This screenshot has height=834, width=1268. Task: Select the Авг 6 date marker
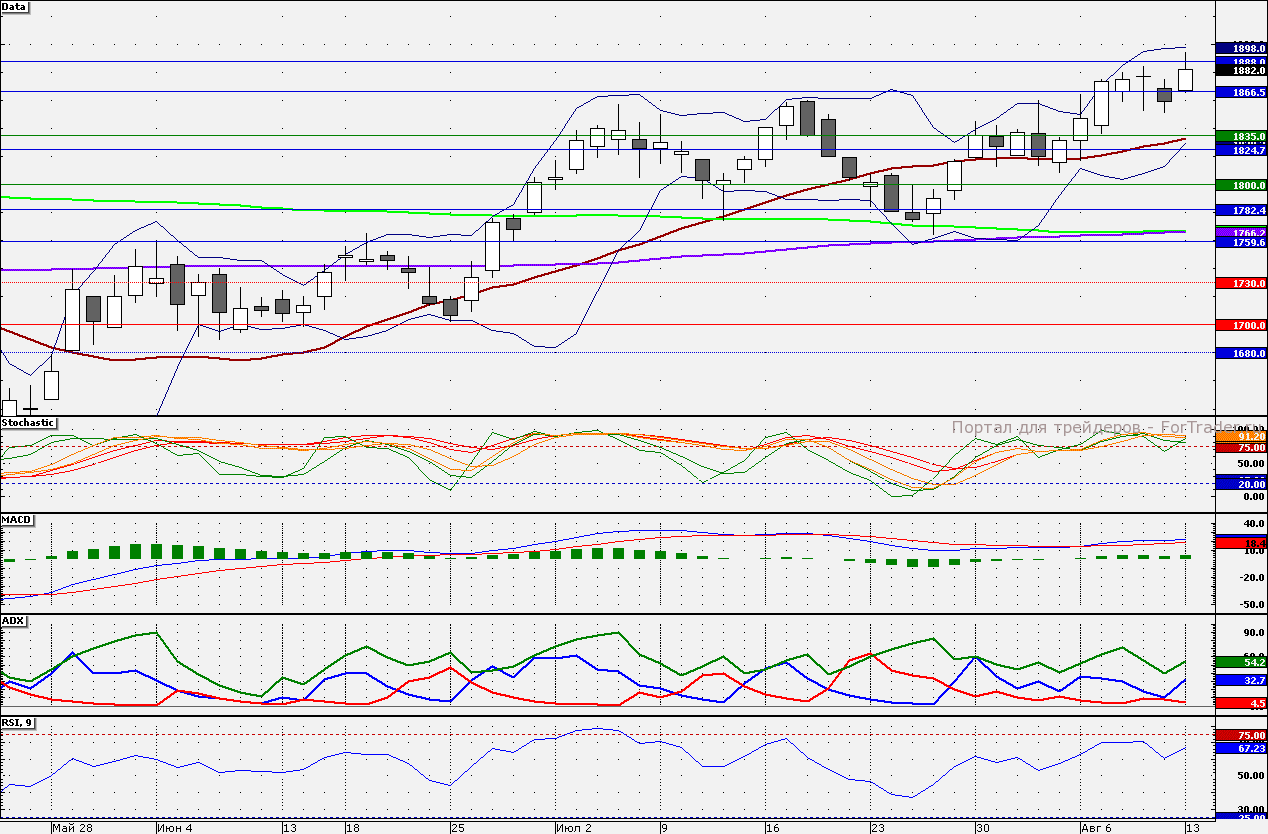coord(1097,828)
